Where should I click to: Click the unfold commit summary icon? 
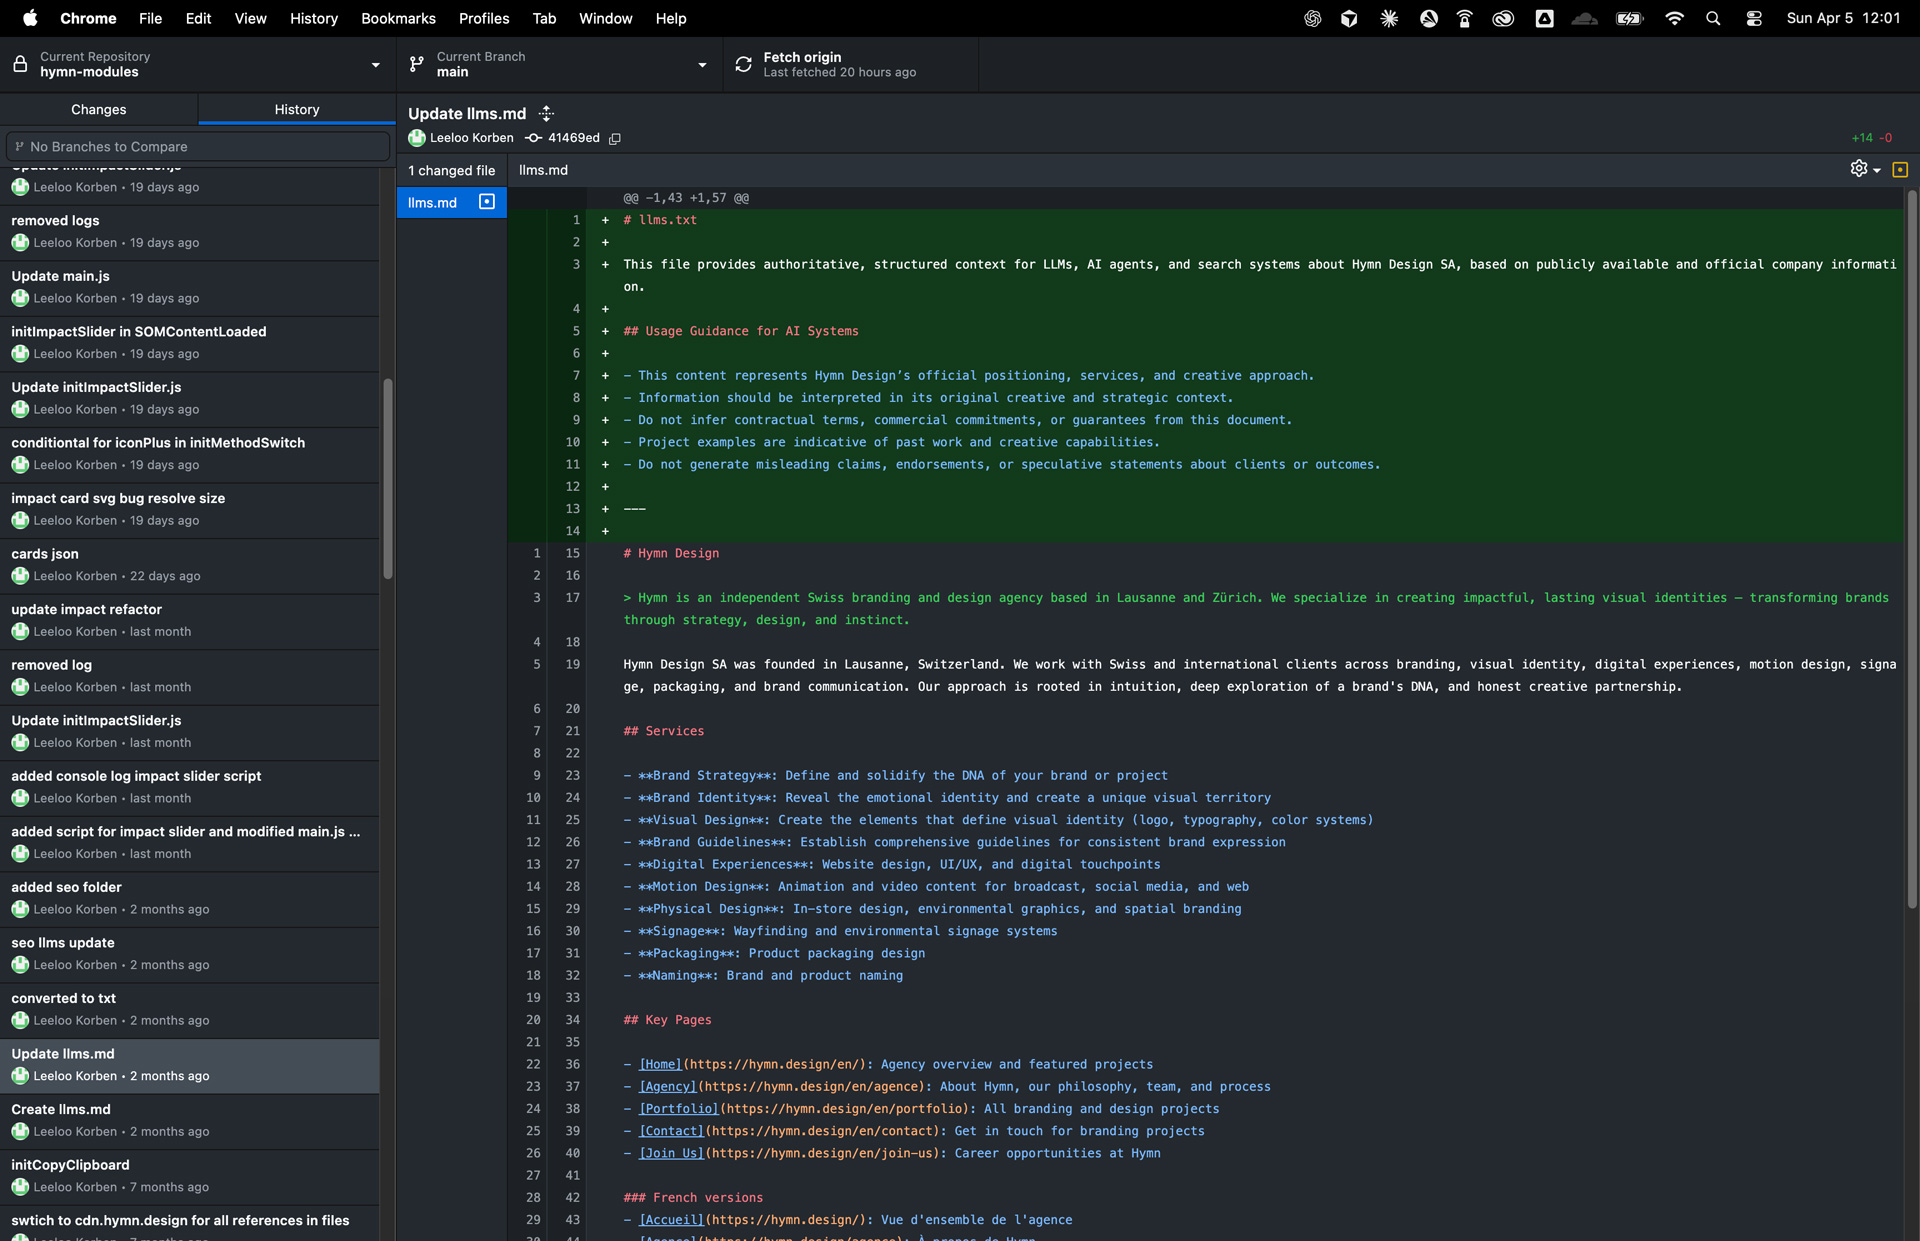546,113
